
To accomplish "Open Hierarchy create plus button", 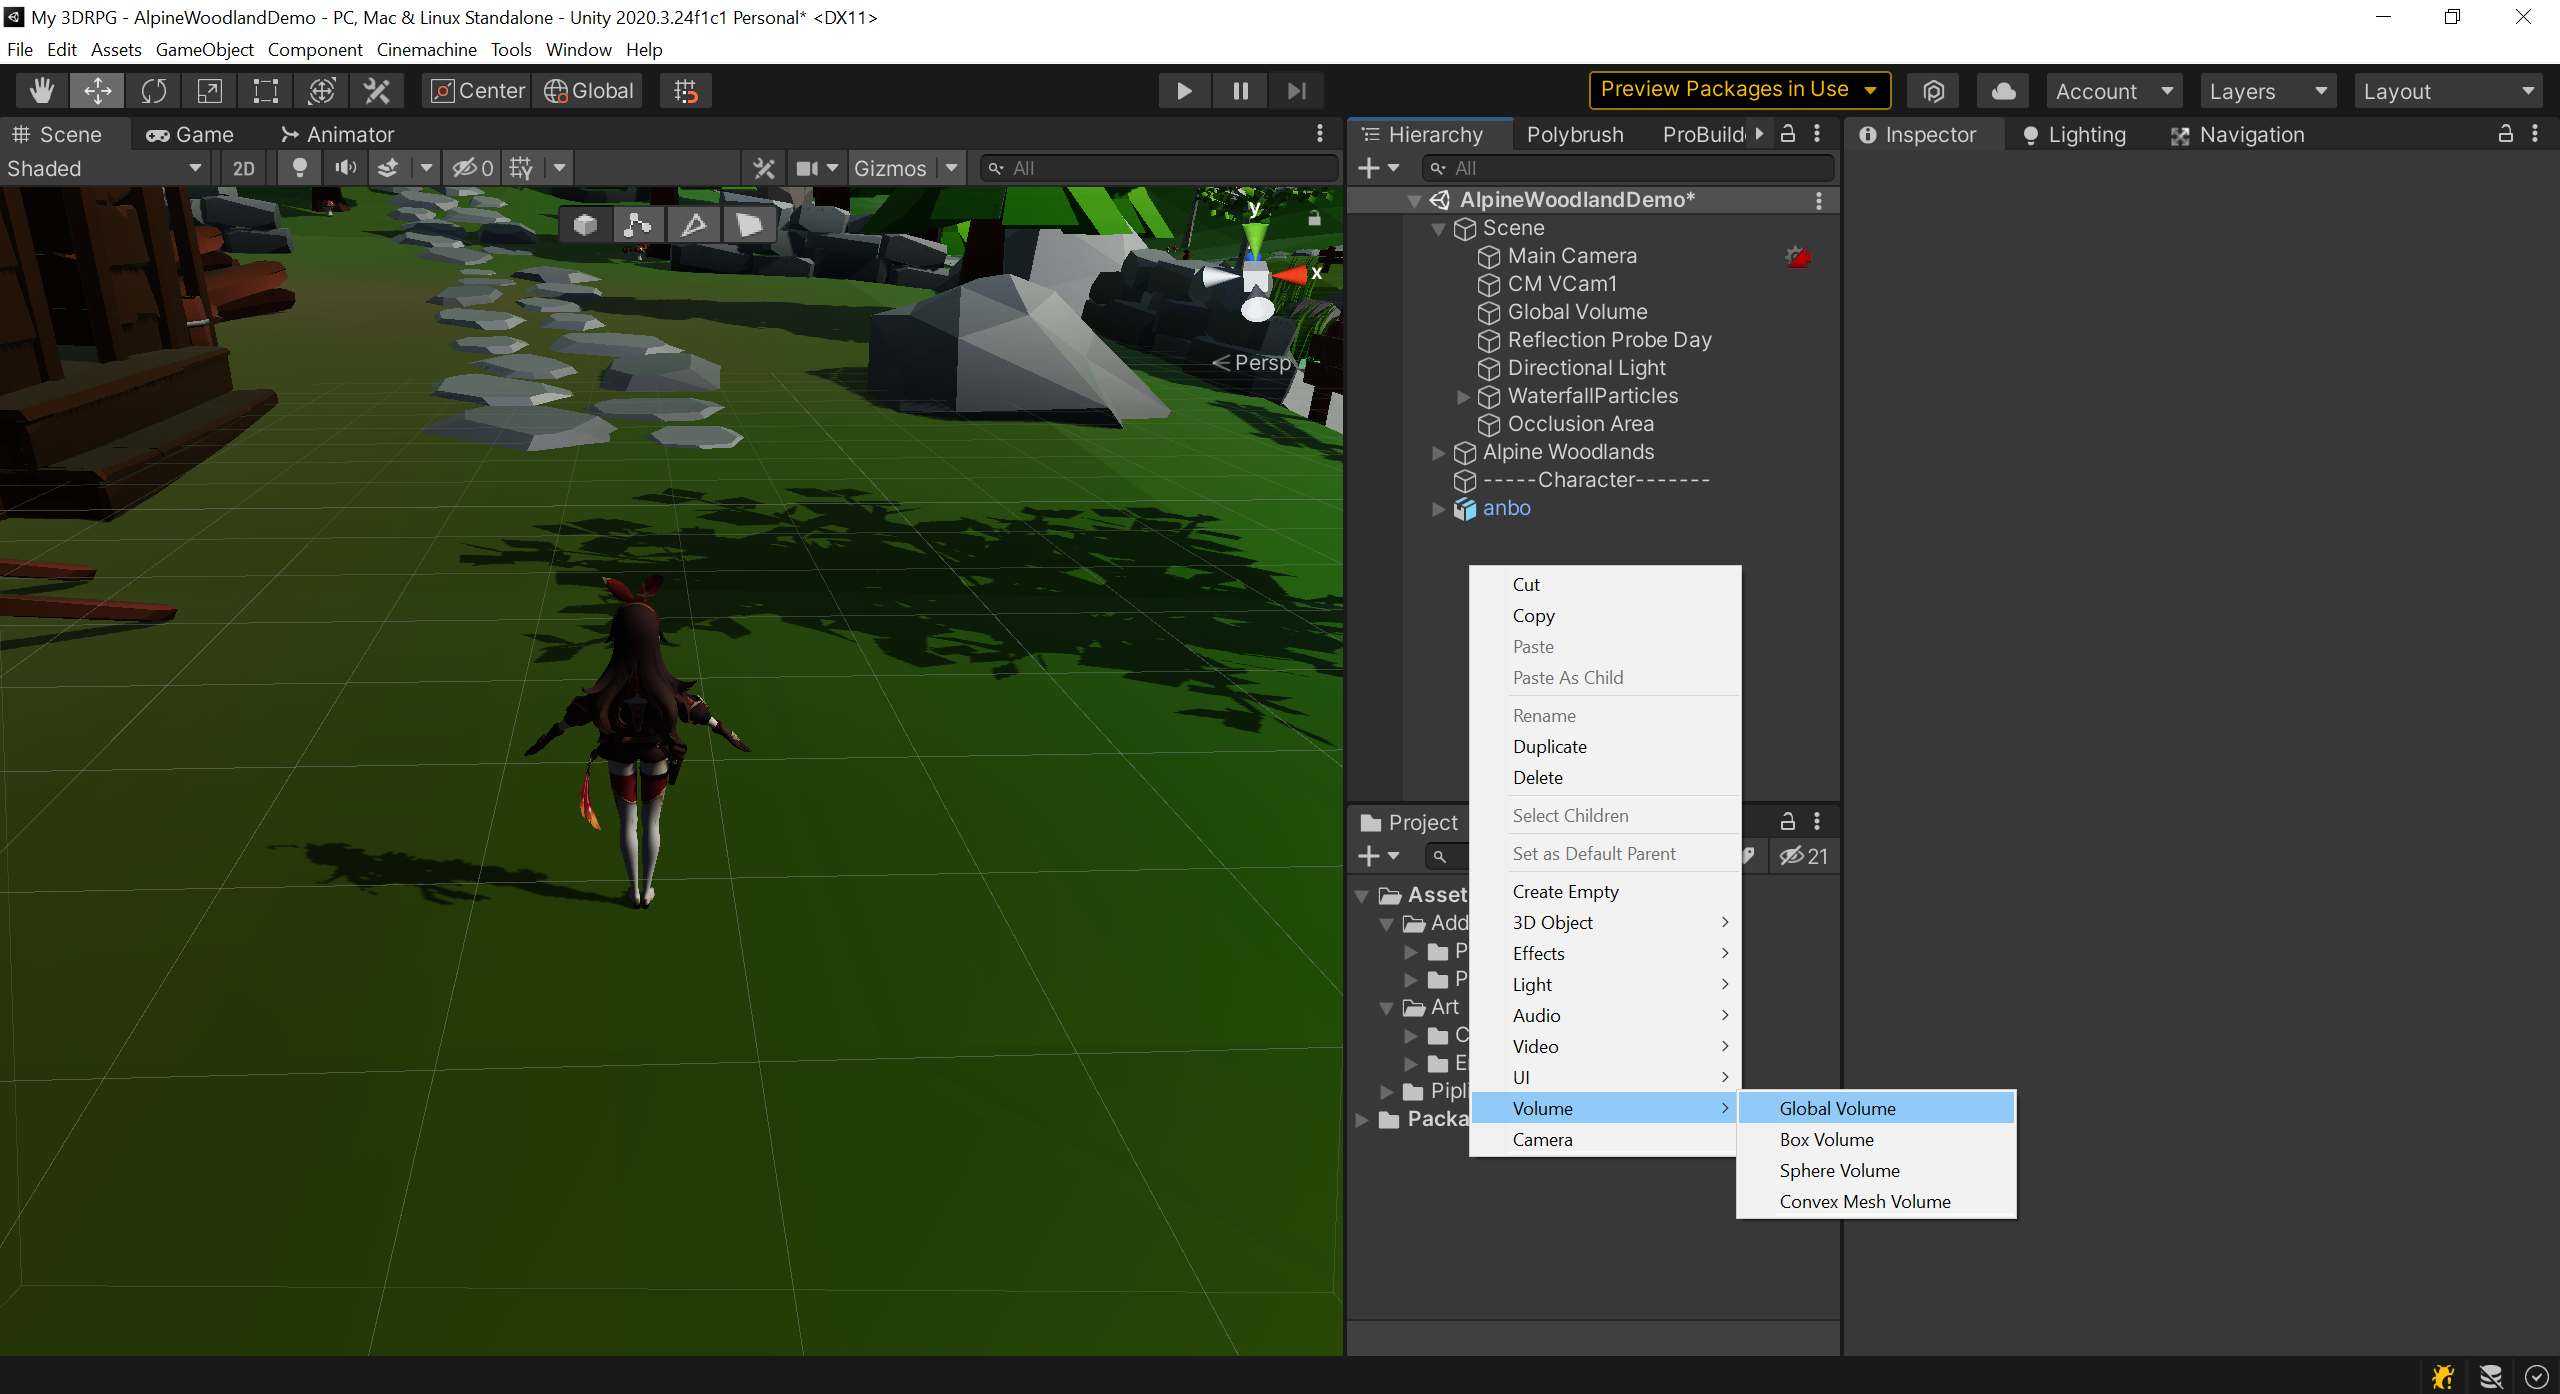I will (x=1378, y=168).
